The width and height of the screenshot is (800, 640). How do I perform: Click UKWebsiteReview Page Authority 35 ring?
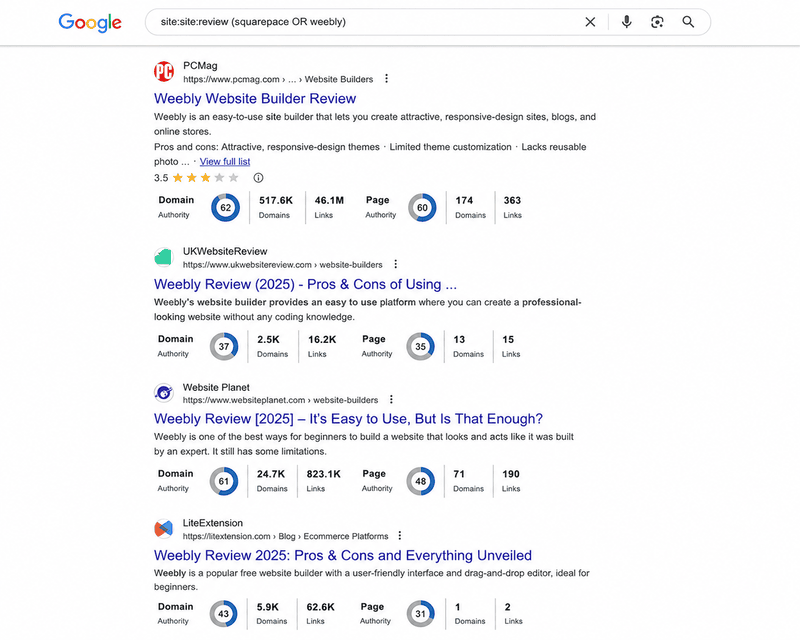[x=420, y=347]
